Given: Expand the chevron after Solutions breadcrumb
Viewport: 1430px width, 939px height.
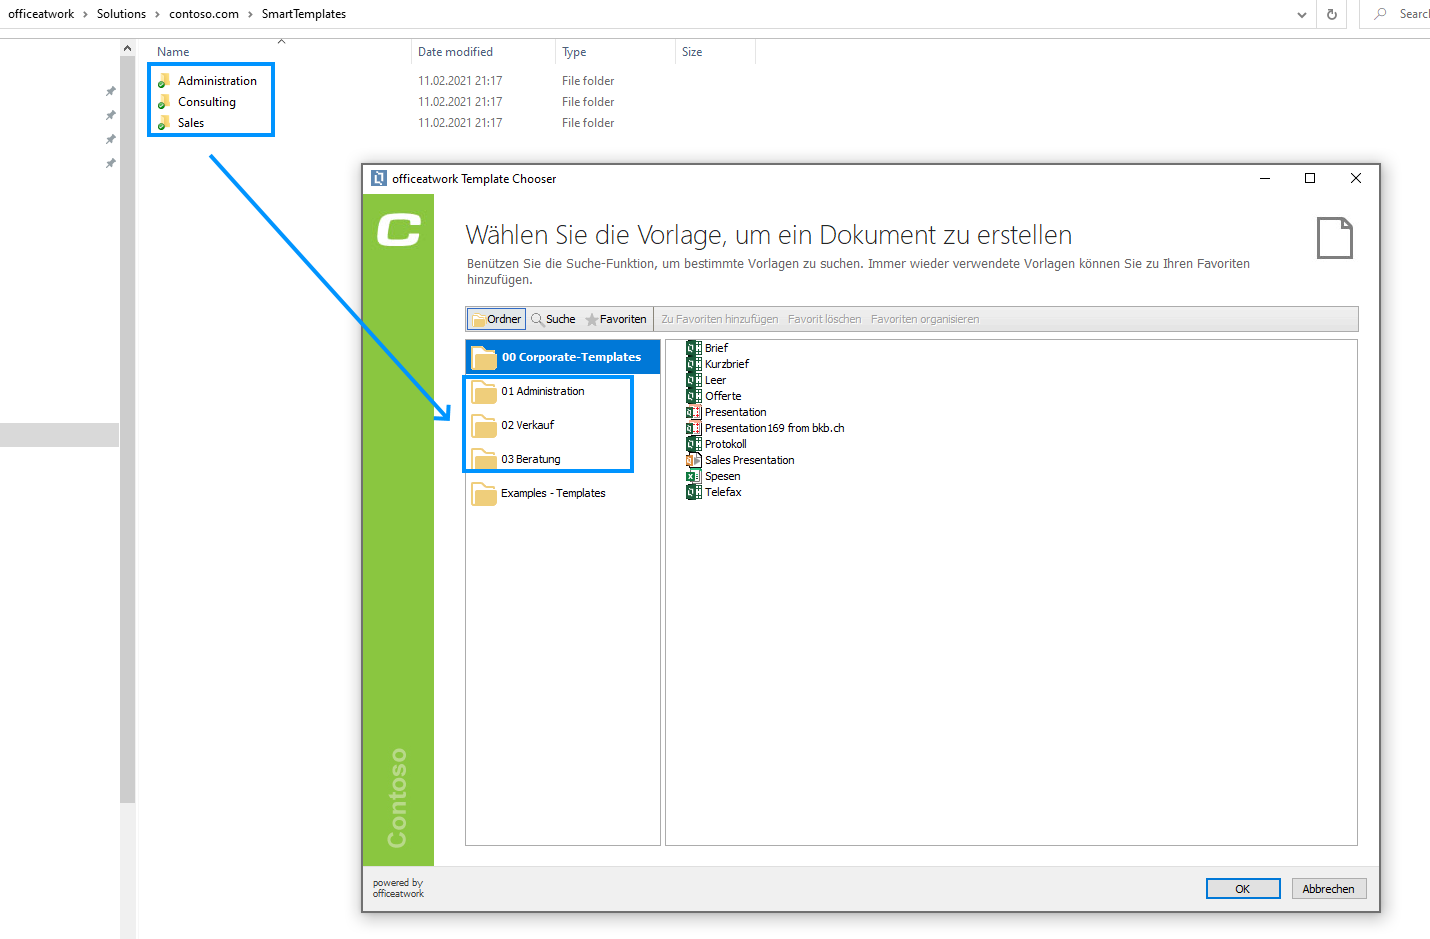Looking at the screenshot, I should click(x=157, y=14).
